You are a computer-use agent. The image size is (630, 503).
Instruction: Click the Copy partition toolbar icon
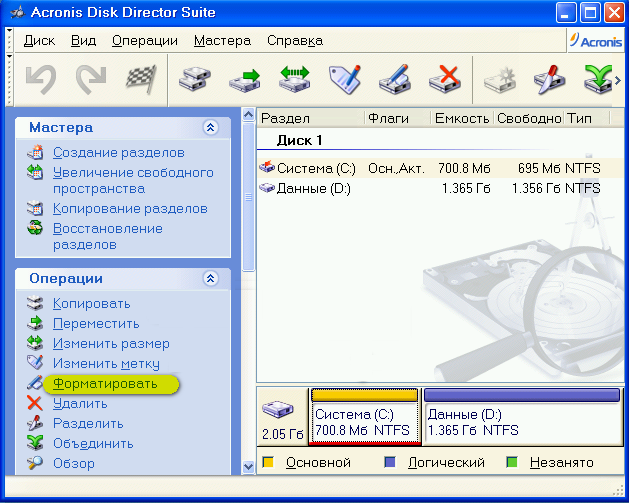click(195, 80)
